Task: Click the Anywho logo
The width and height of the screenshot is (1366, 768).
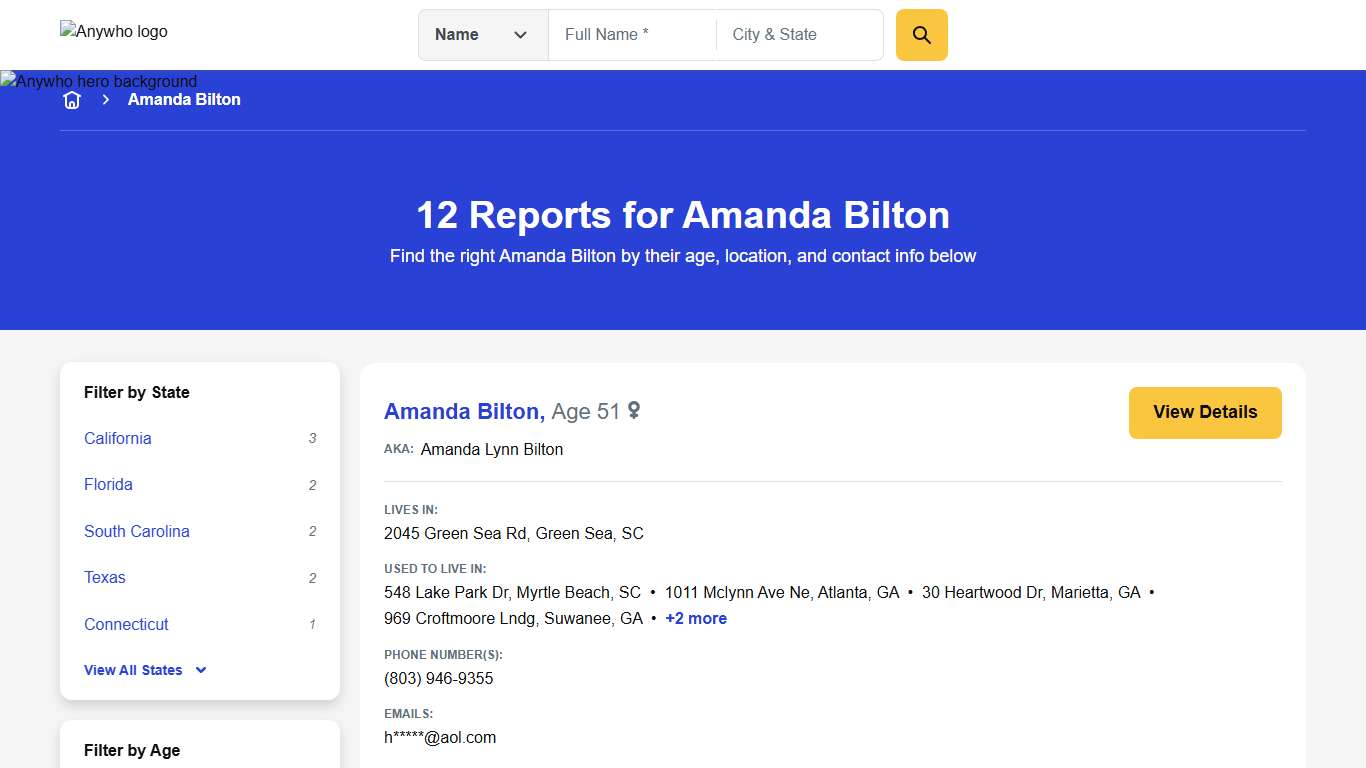Action: [x=113, y=31]
